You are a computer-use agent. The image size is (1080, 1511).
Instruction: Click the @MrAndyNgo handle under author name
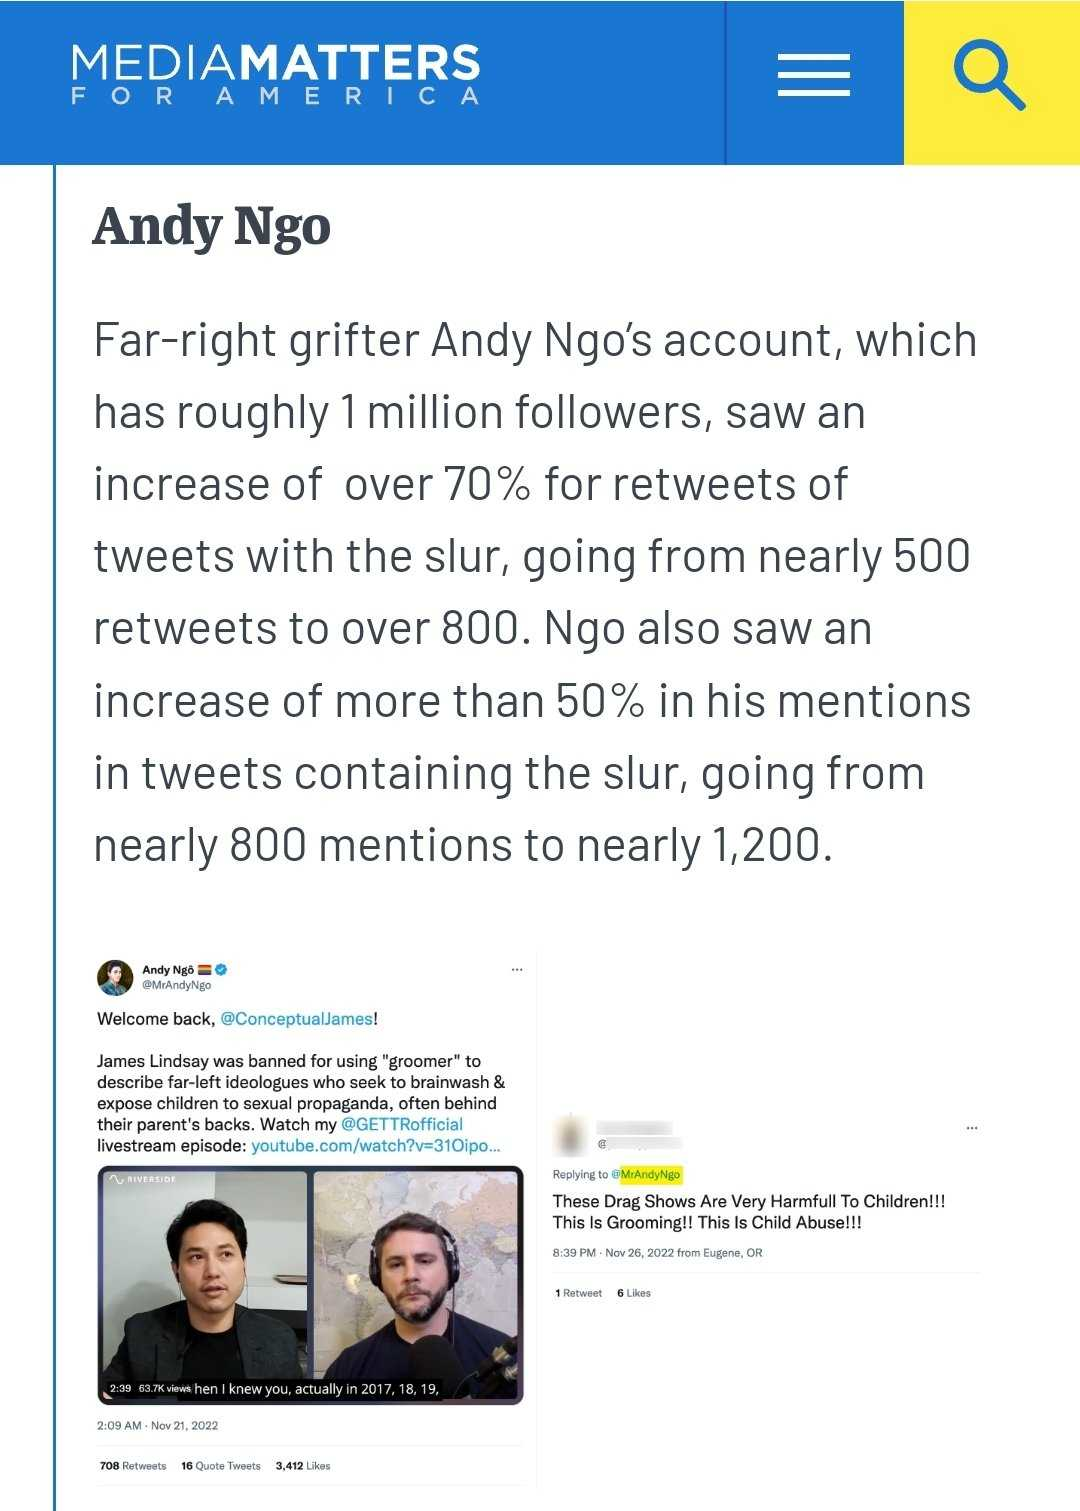pyautogui.click(x=176, y=985)
